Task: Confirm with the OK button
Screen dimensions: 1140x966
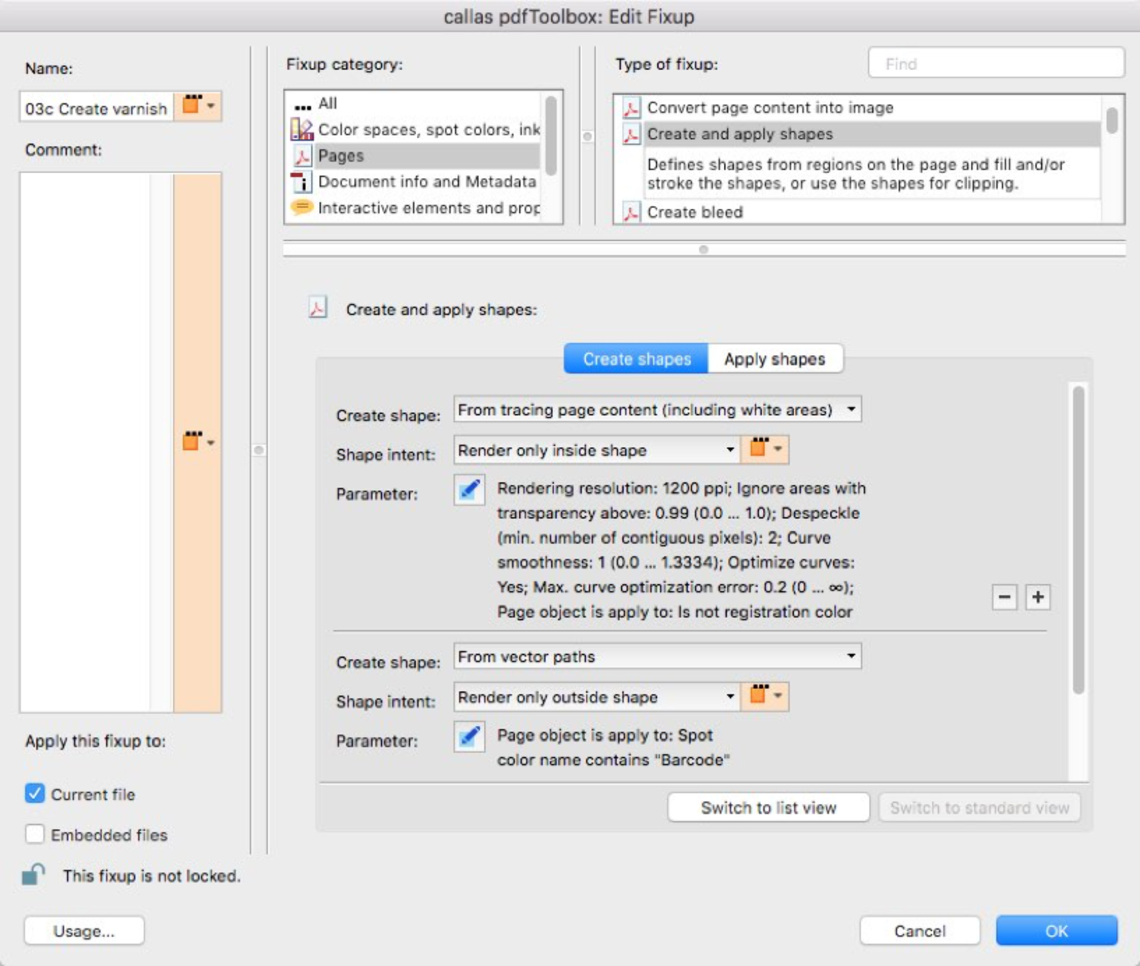Action: (1056, 931)
